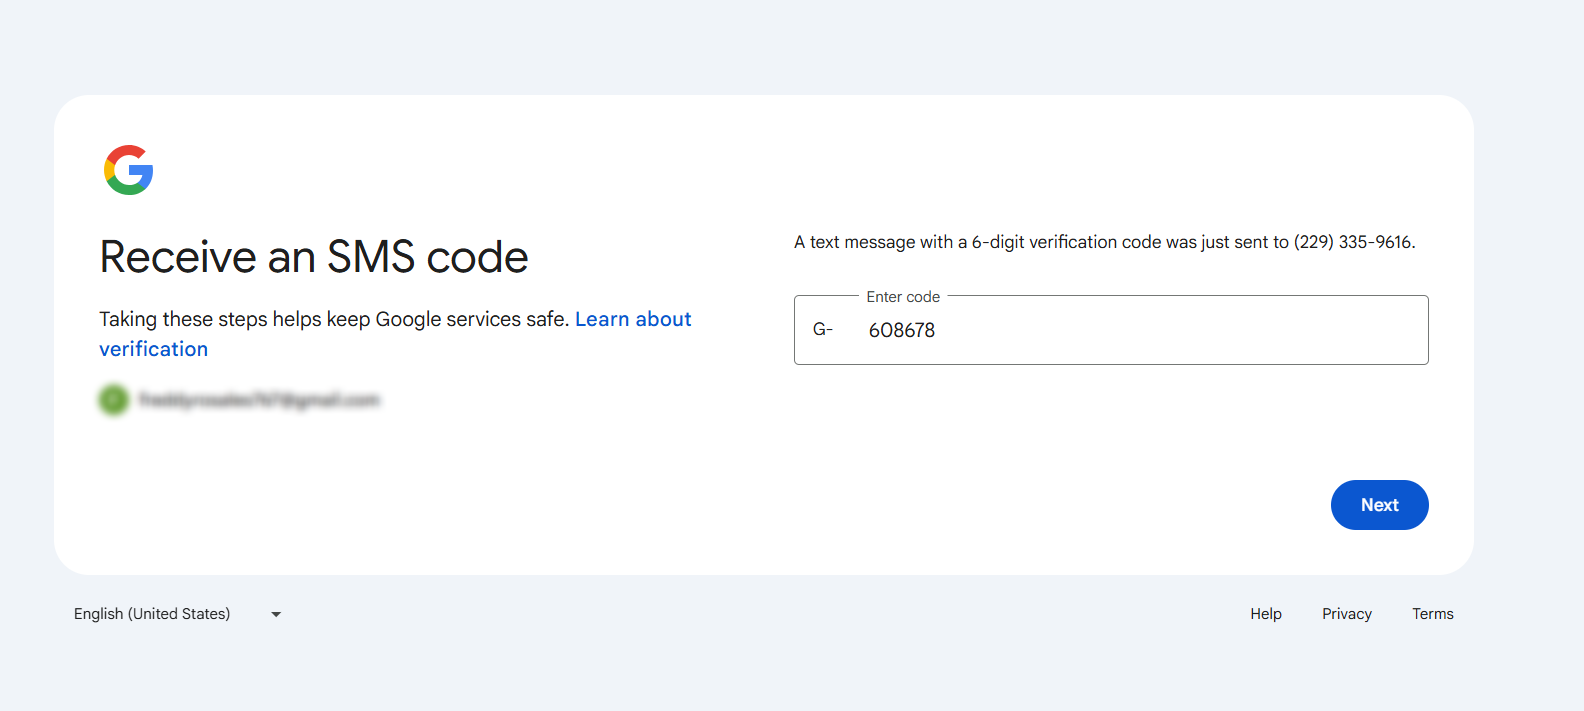Screen dimensions: 1584x711
Task: Open the Help link in footer
Action: 1265,614
